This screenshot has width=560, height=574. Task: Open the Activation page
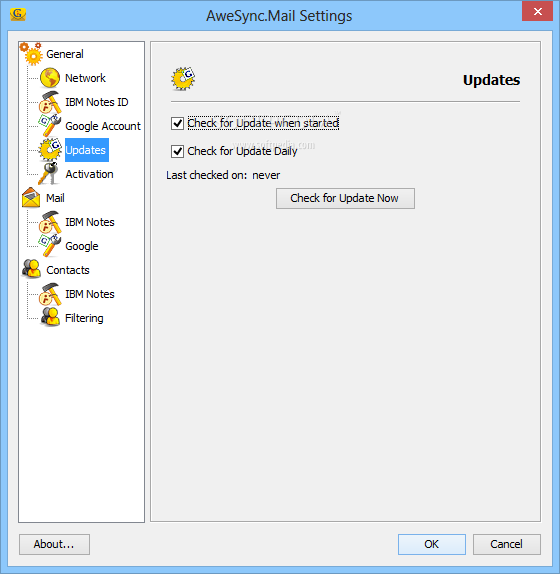[x=89, y=174]
